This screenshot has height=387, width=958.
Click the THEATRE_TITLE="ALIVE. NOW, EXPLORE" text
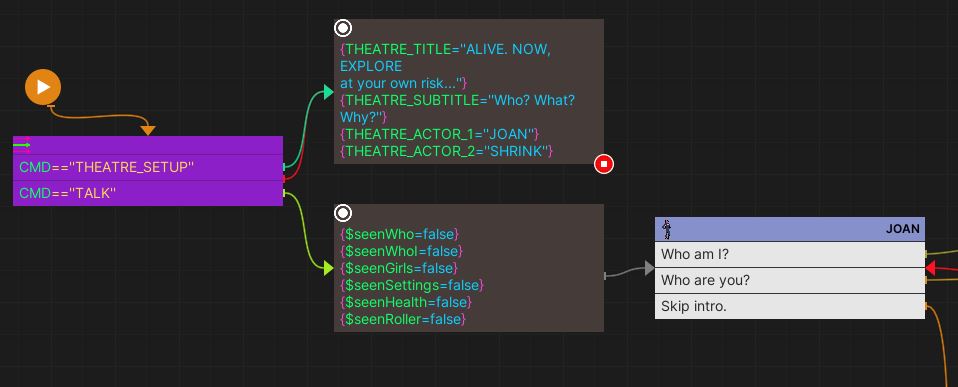coord(445,57)
